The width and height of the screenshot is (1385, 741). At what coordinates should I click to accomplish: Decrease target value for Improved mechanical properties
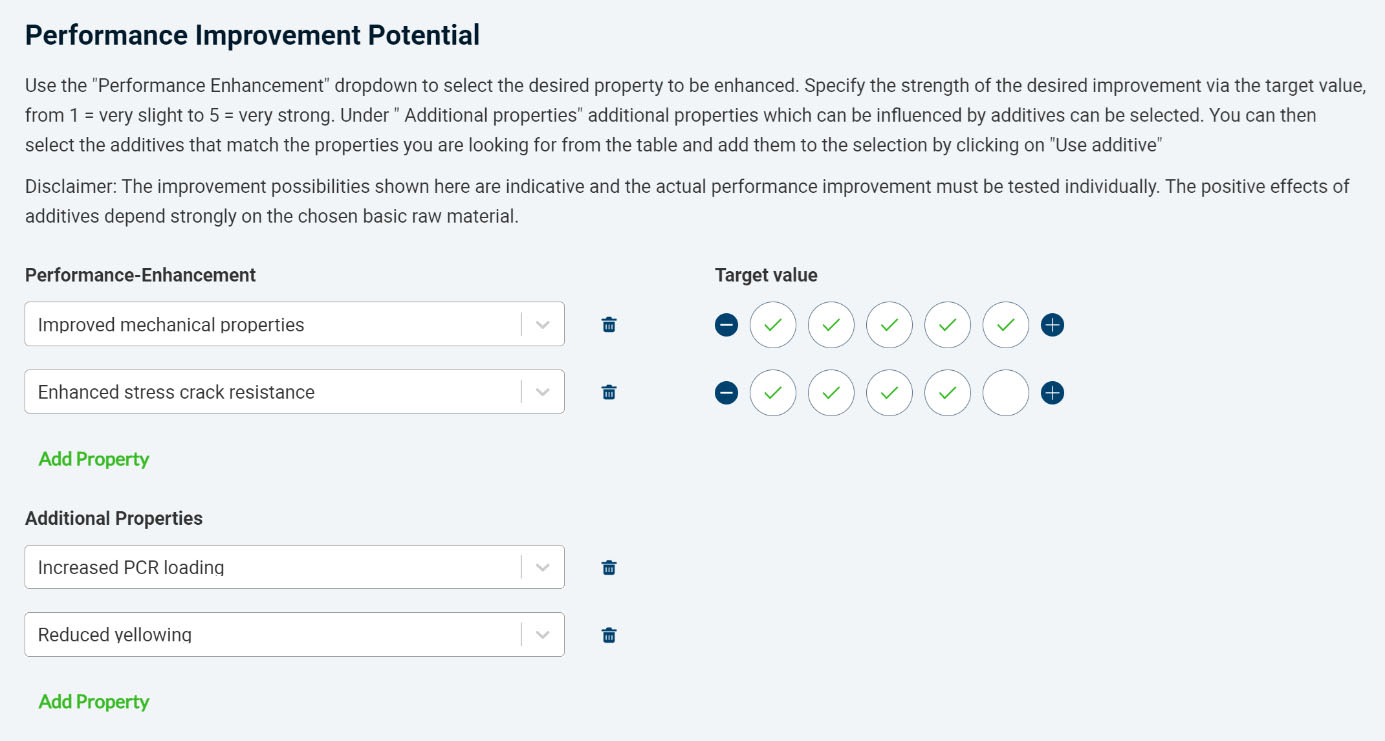(727, 324)
